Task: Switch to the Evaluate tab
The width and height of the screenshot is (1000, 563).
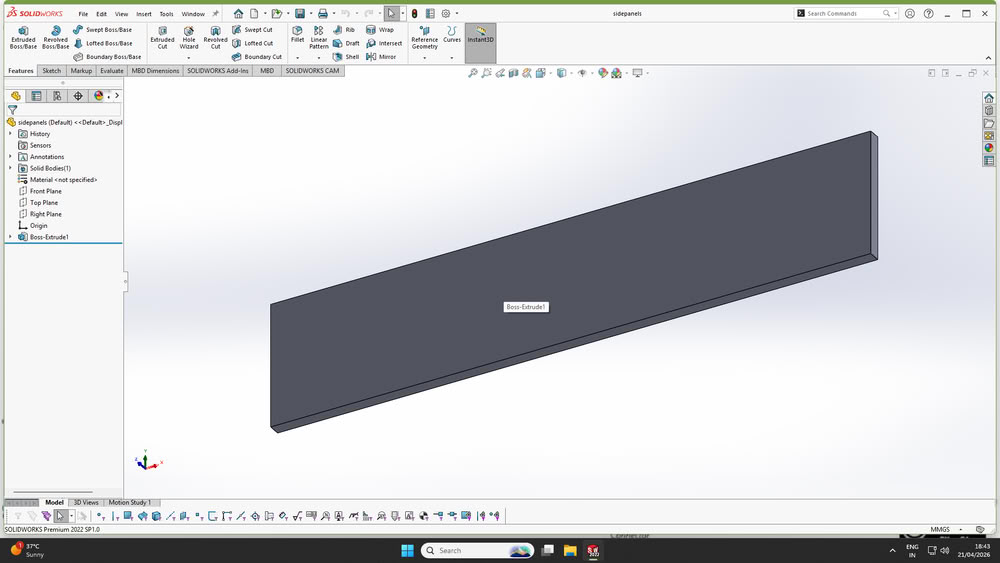Action: [111, 71]
